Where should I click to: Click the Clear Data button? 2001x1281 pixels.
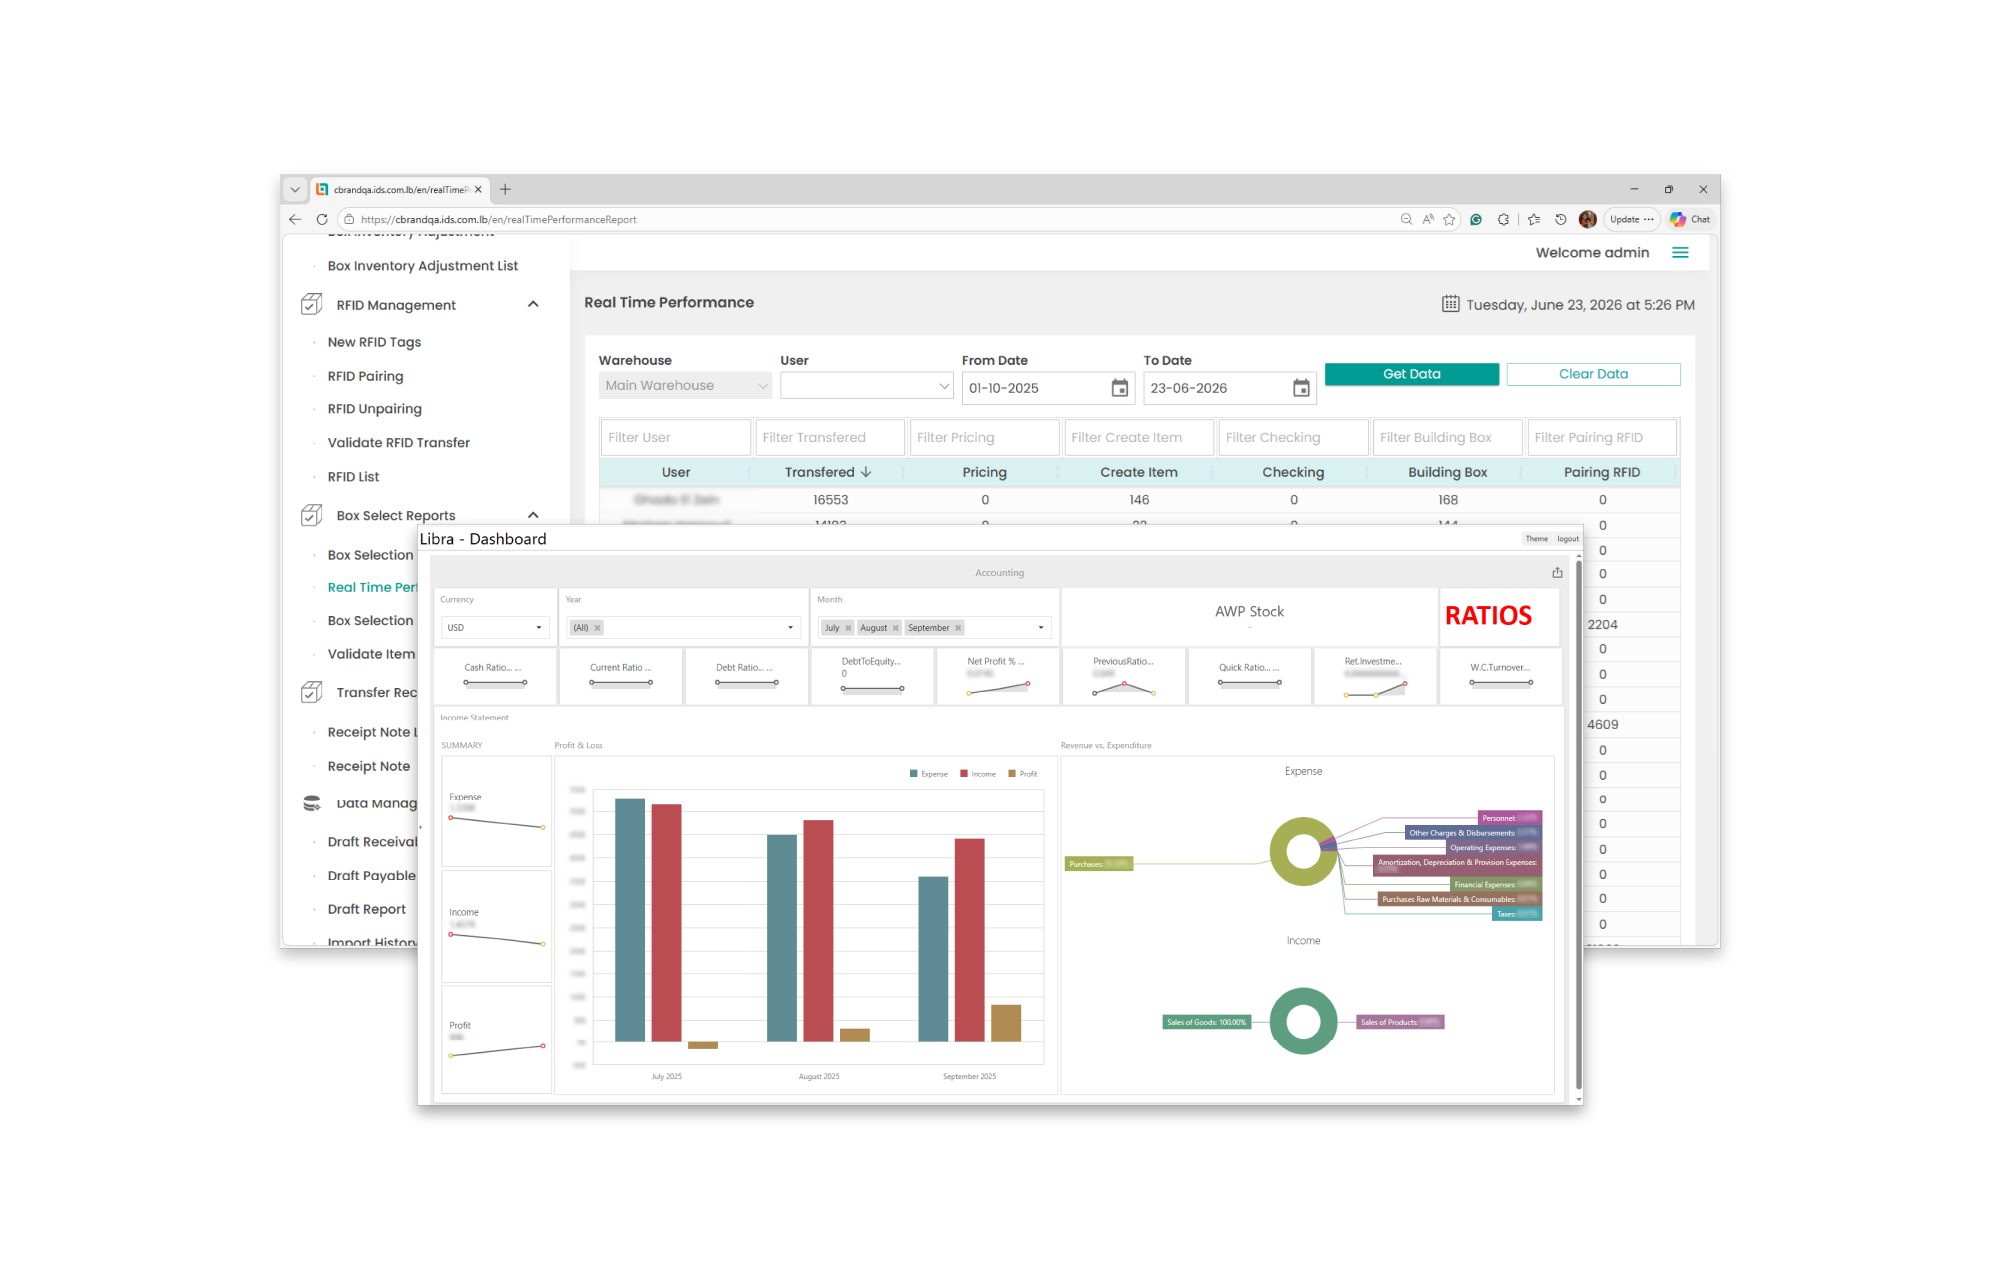point(1593,374)
